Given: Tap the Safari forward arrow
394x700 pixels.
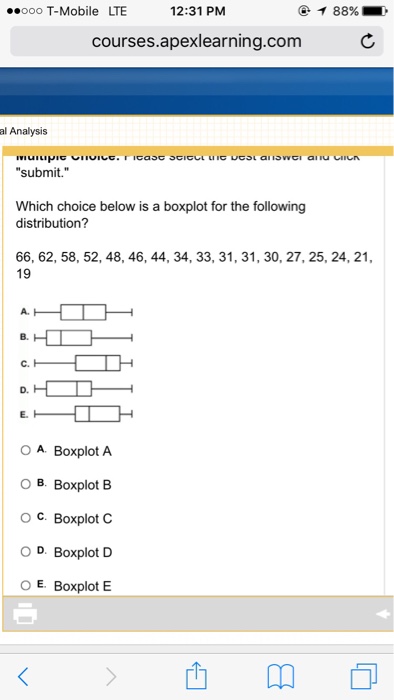Looking at the screenshot, I should pos(111,676).
